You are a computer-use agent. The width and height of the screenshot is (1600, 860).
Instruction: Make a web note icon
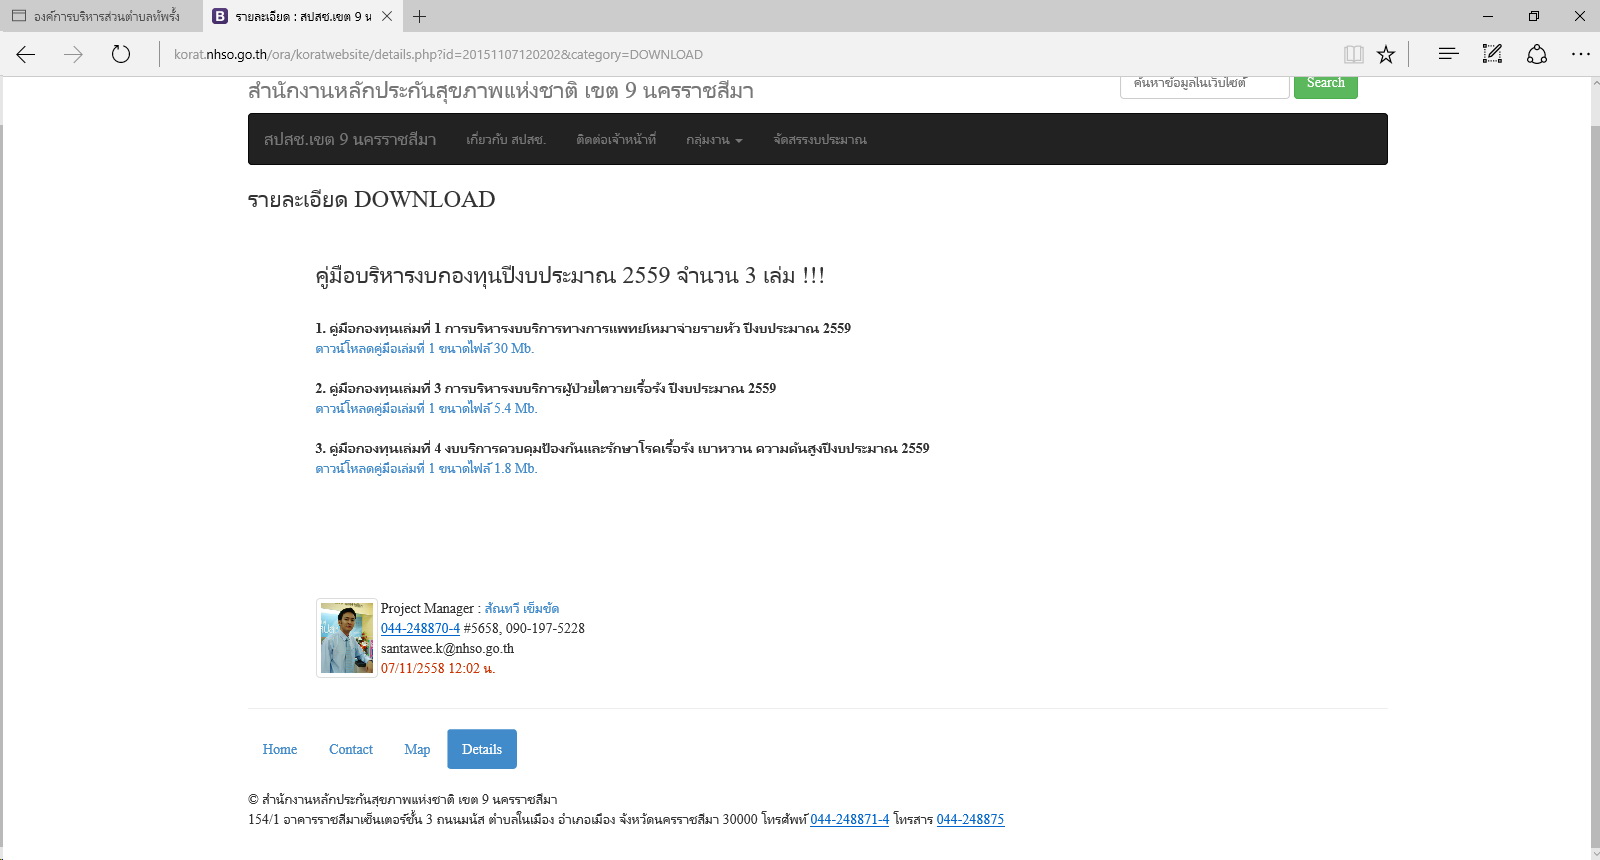pyautogui.click(x=1492, y=54)
